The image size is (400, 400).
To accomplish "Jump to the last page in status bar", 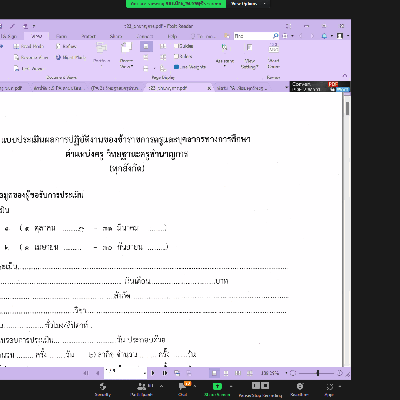I will tap(165, 373).
